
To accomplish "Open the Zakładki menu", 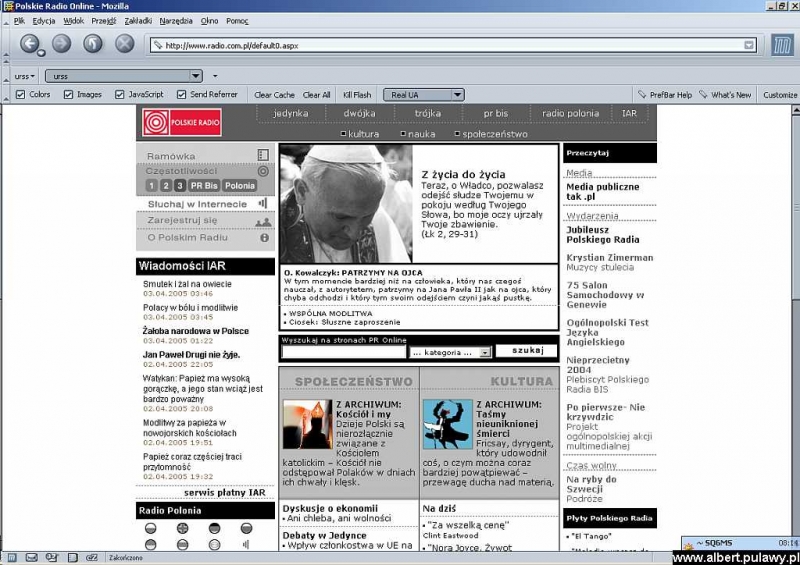I will pyautogui.click(x=138, y=20).
